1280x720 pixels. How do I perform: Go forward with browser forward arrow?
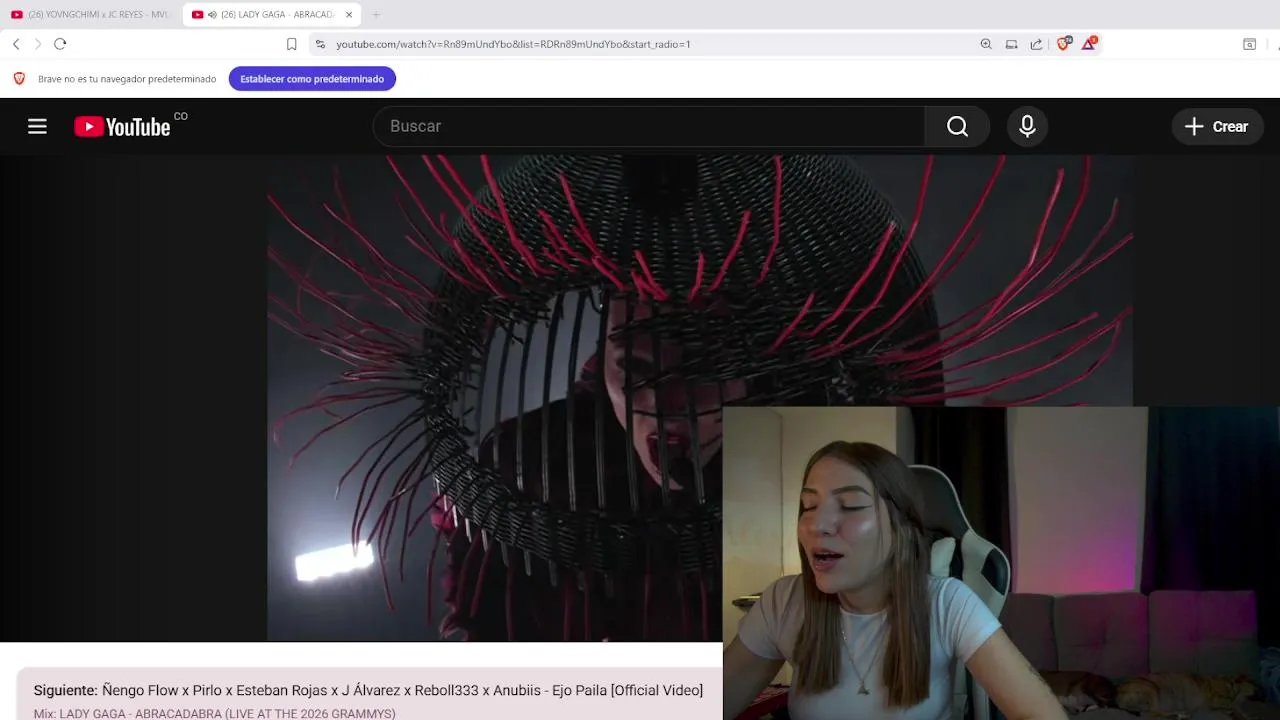38,44
